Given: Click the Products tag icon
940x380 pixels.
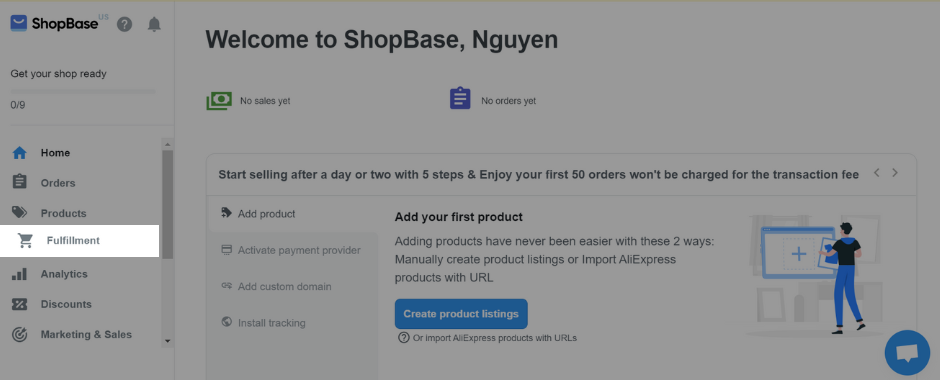Looking at the screenshot, I should (x=20, y=213).
